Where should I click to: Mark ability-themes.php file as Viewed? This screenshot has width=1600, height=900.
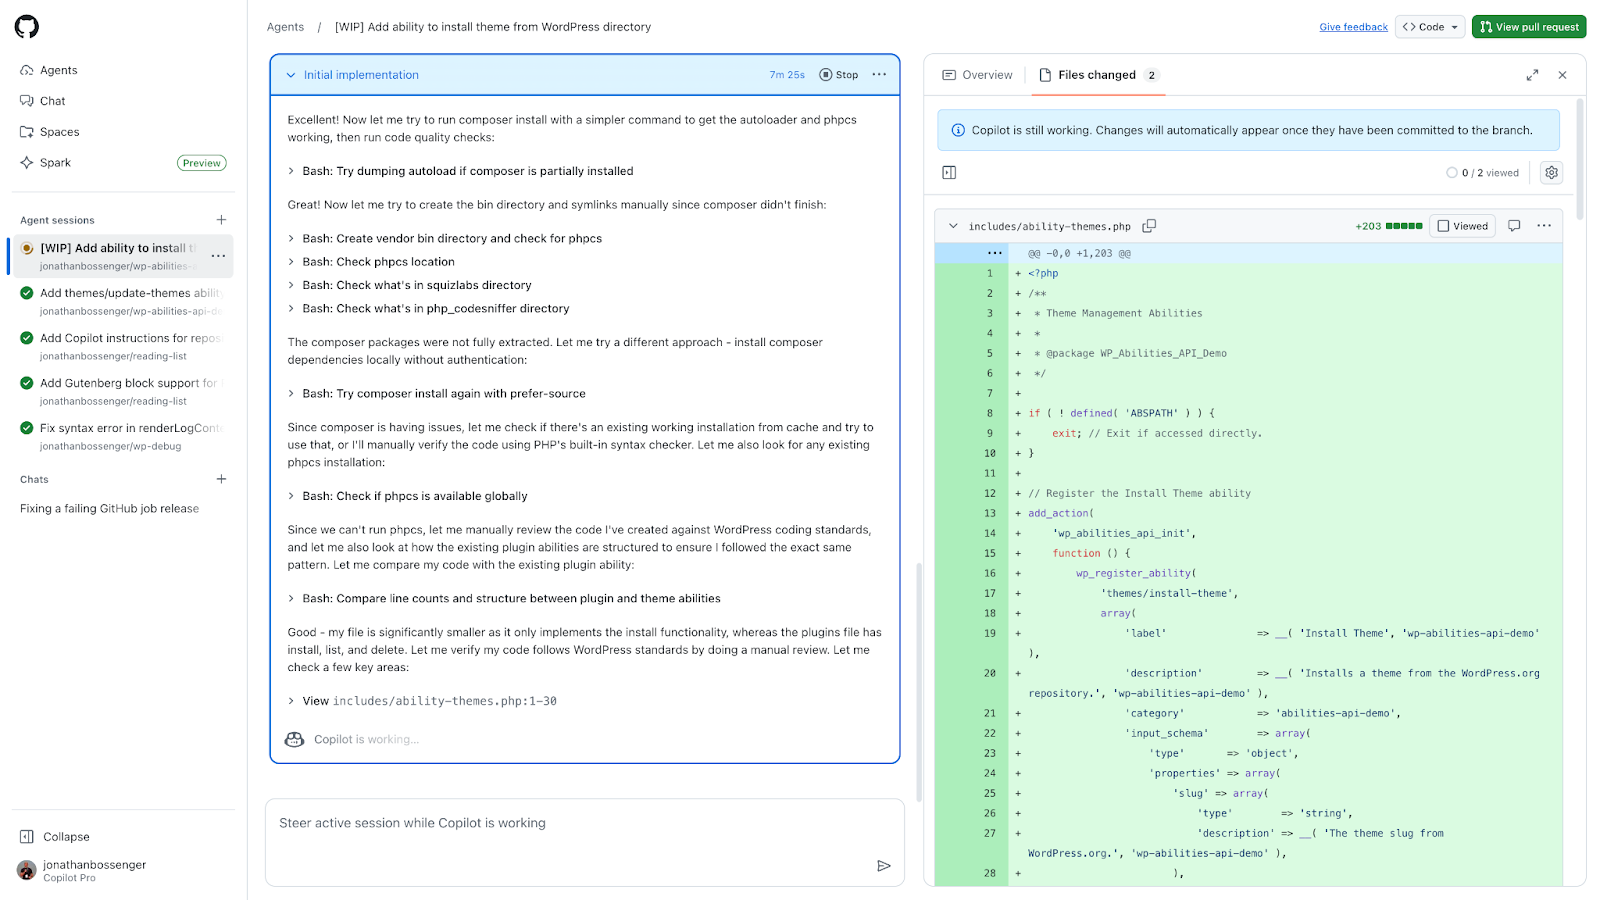tap(1462, 226)
